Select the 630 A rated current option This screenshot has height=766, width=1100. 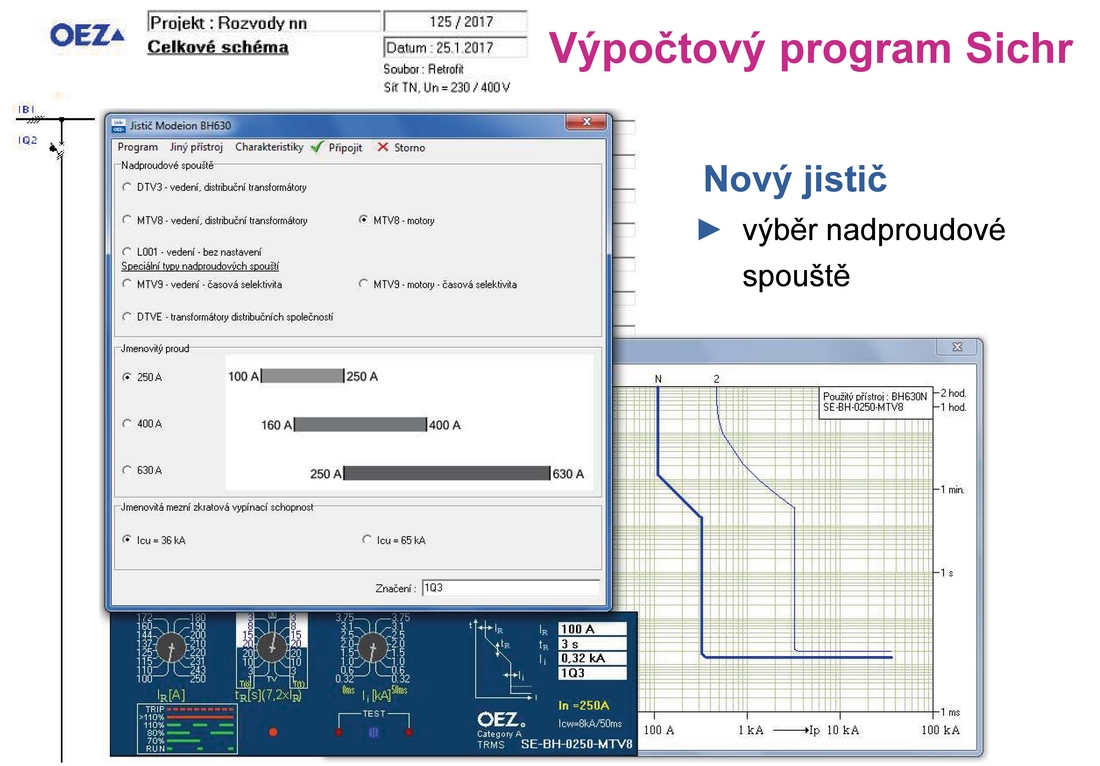coord(127,470)
